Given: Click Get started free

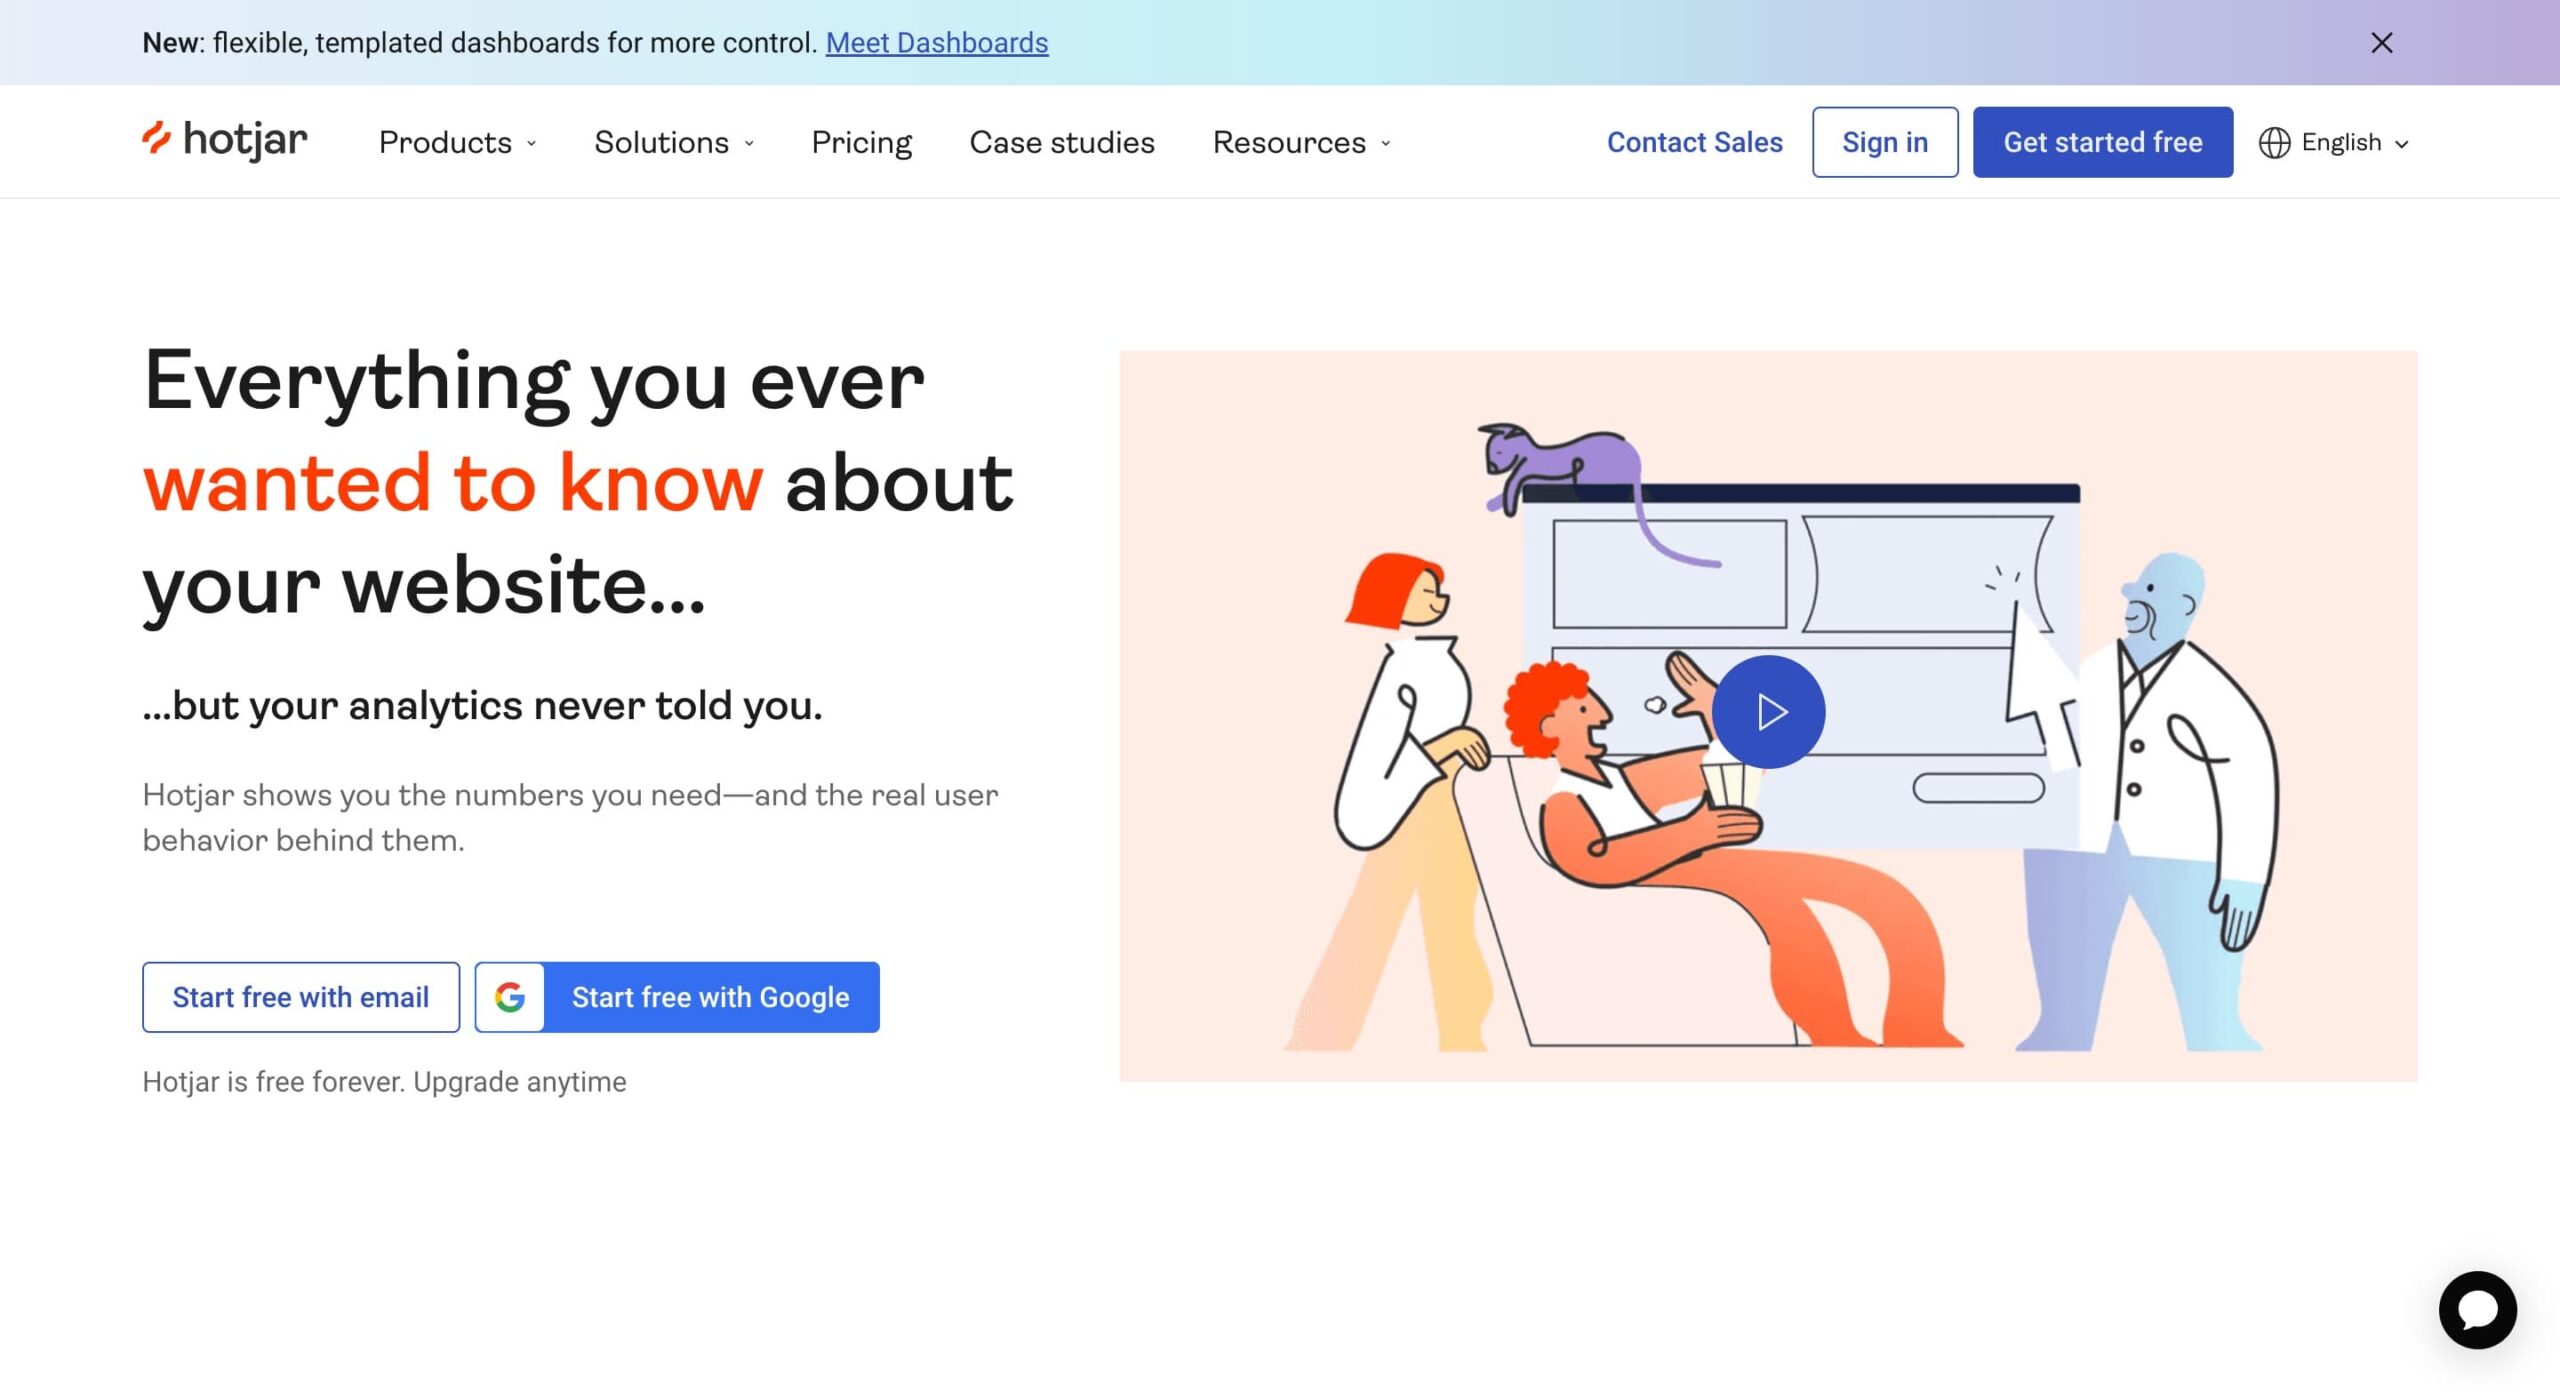Looking at the screenshot, I should 2101,141.
